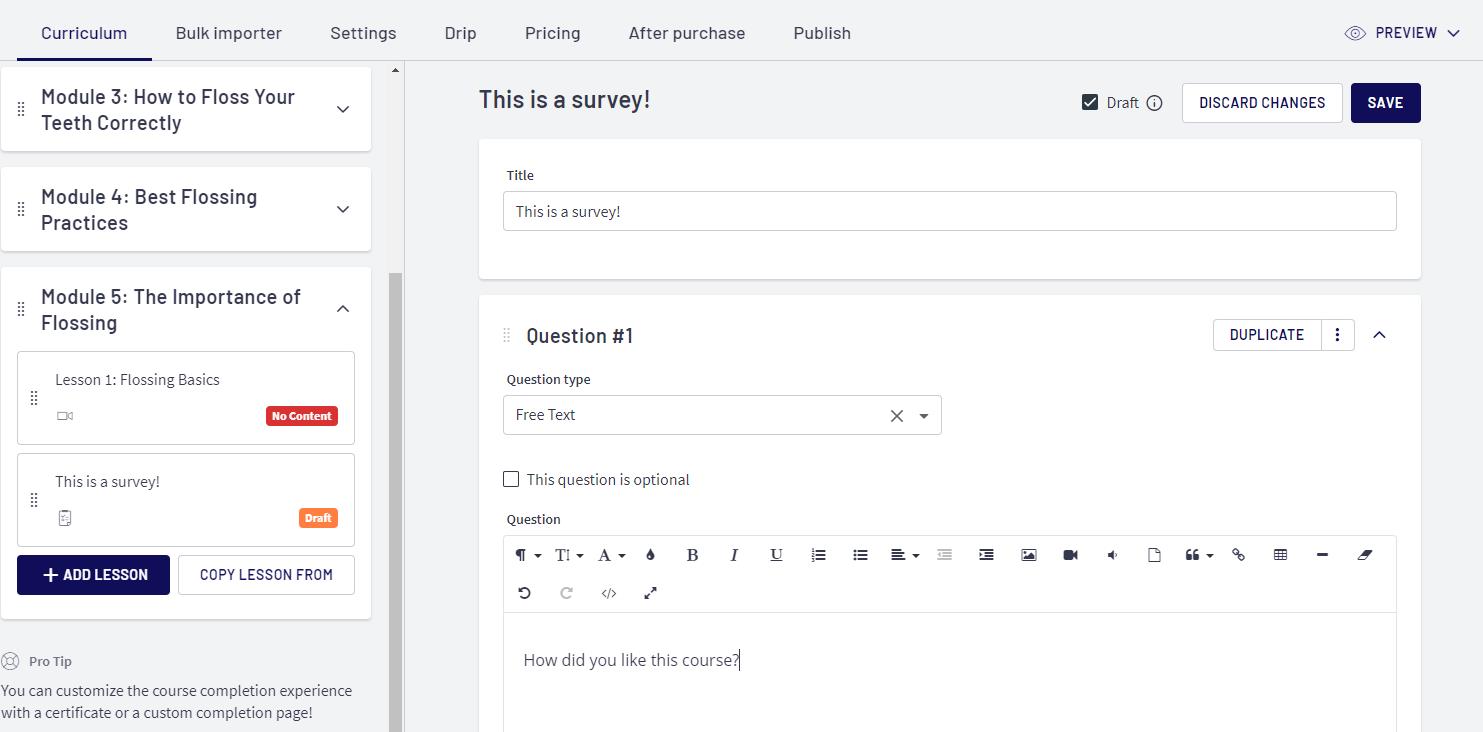The image size is (1483, 732).
Task: Open the code view of the editor
Action: [x=608, y=593]
